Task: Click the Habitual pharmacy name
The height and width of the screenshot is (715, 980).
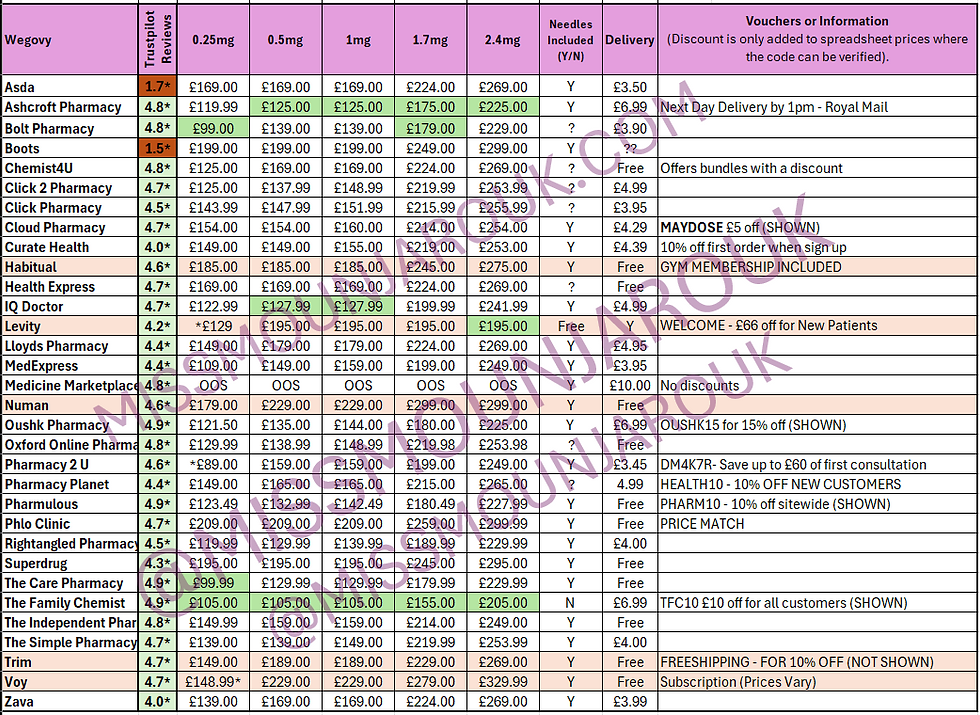Action: tap(69, 267)
